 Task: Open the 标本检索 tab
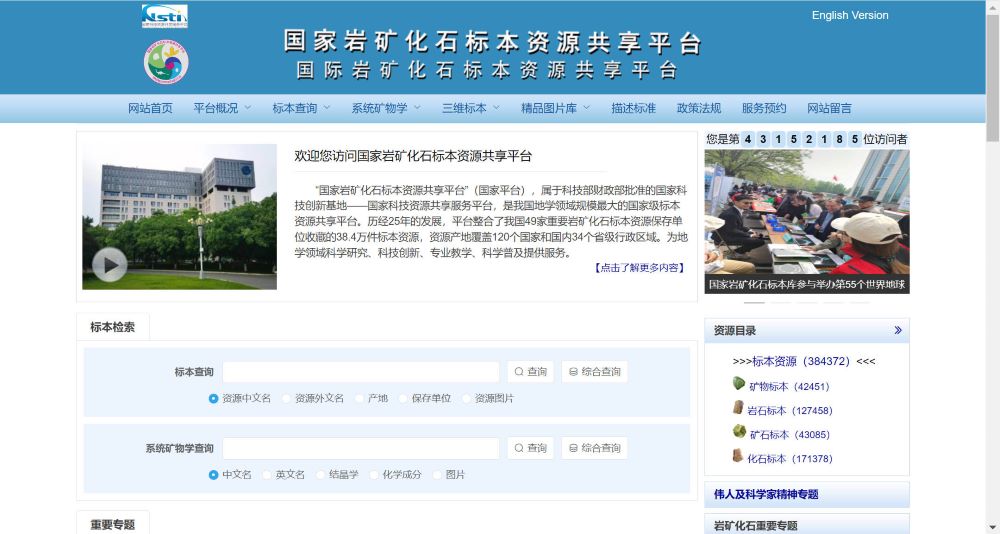click(112, 327)
